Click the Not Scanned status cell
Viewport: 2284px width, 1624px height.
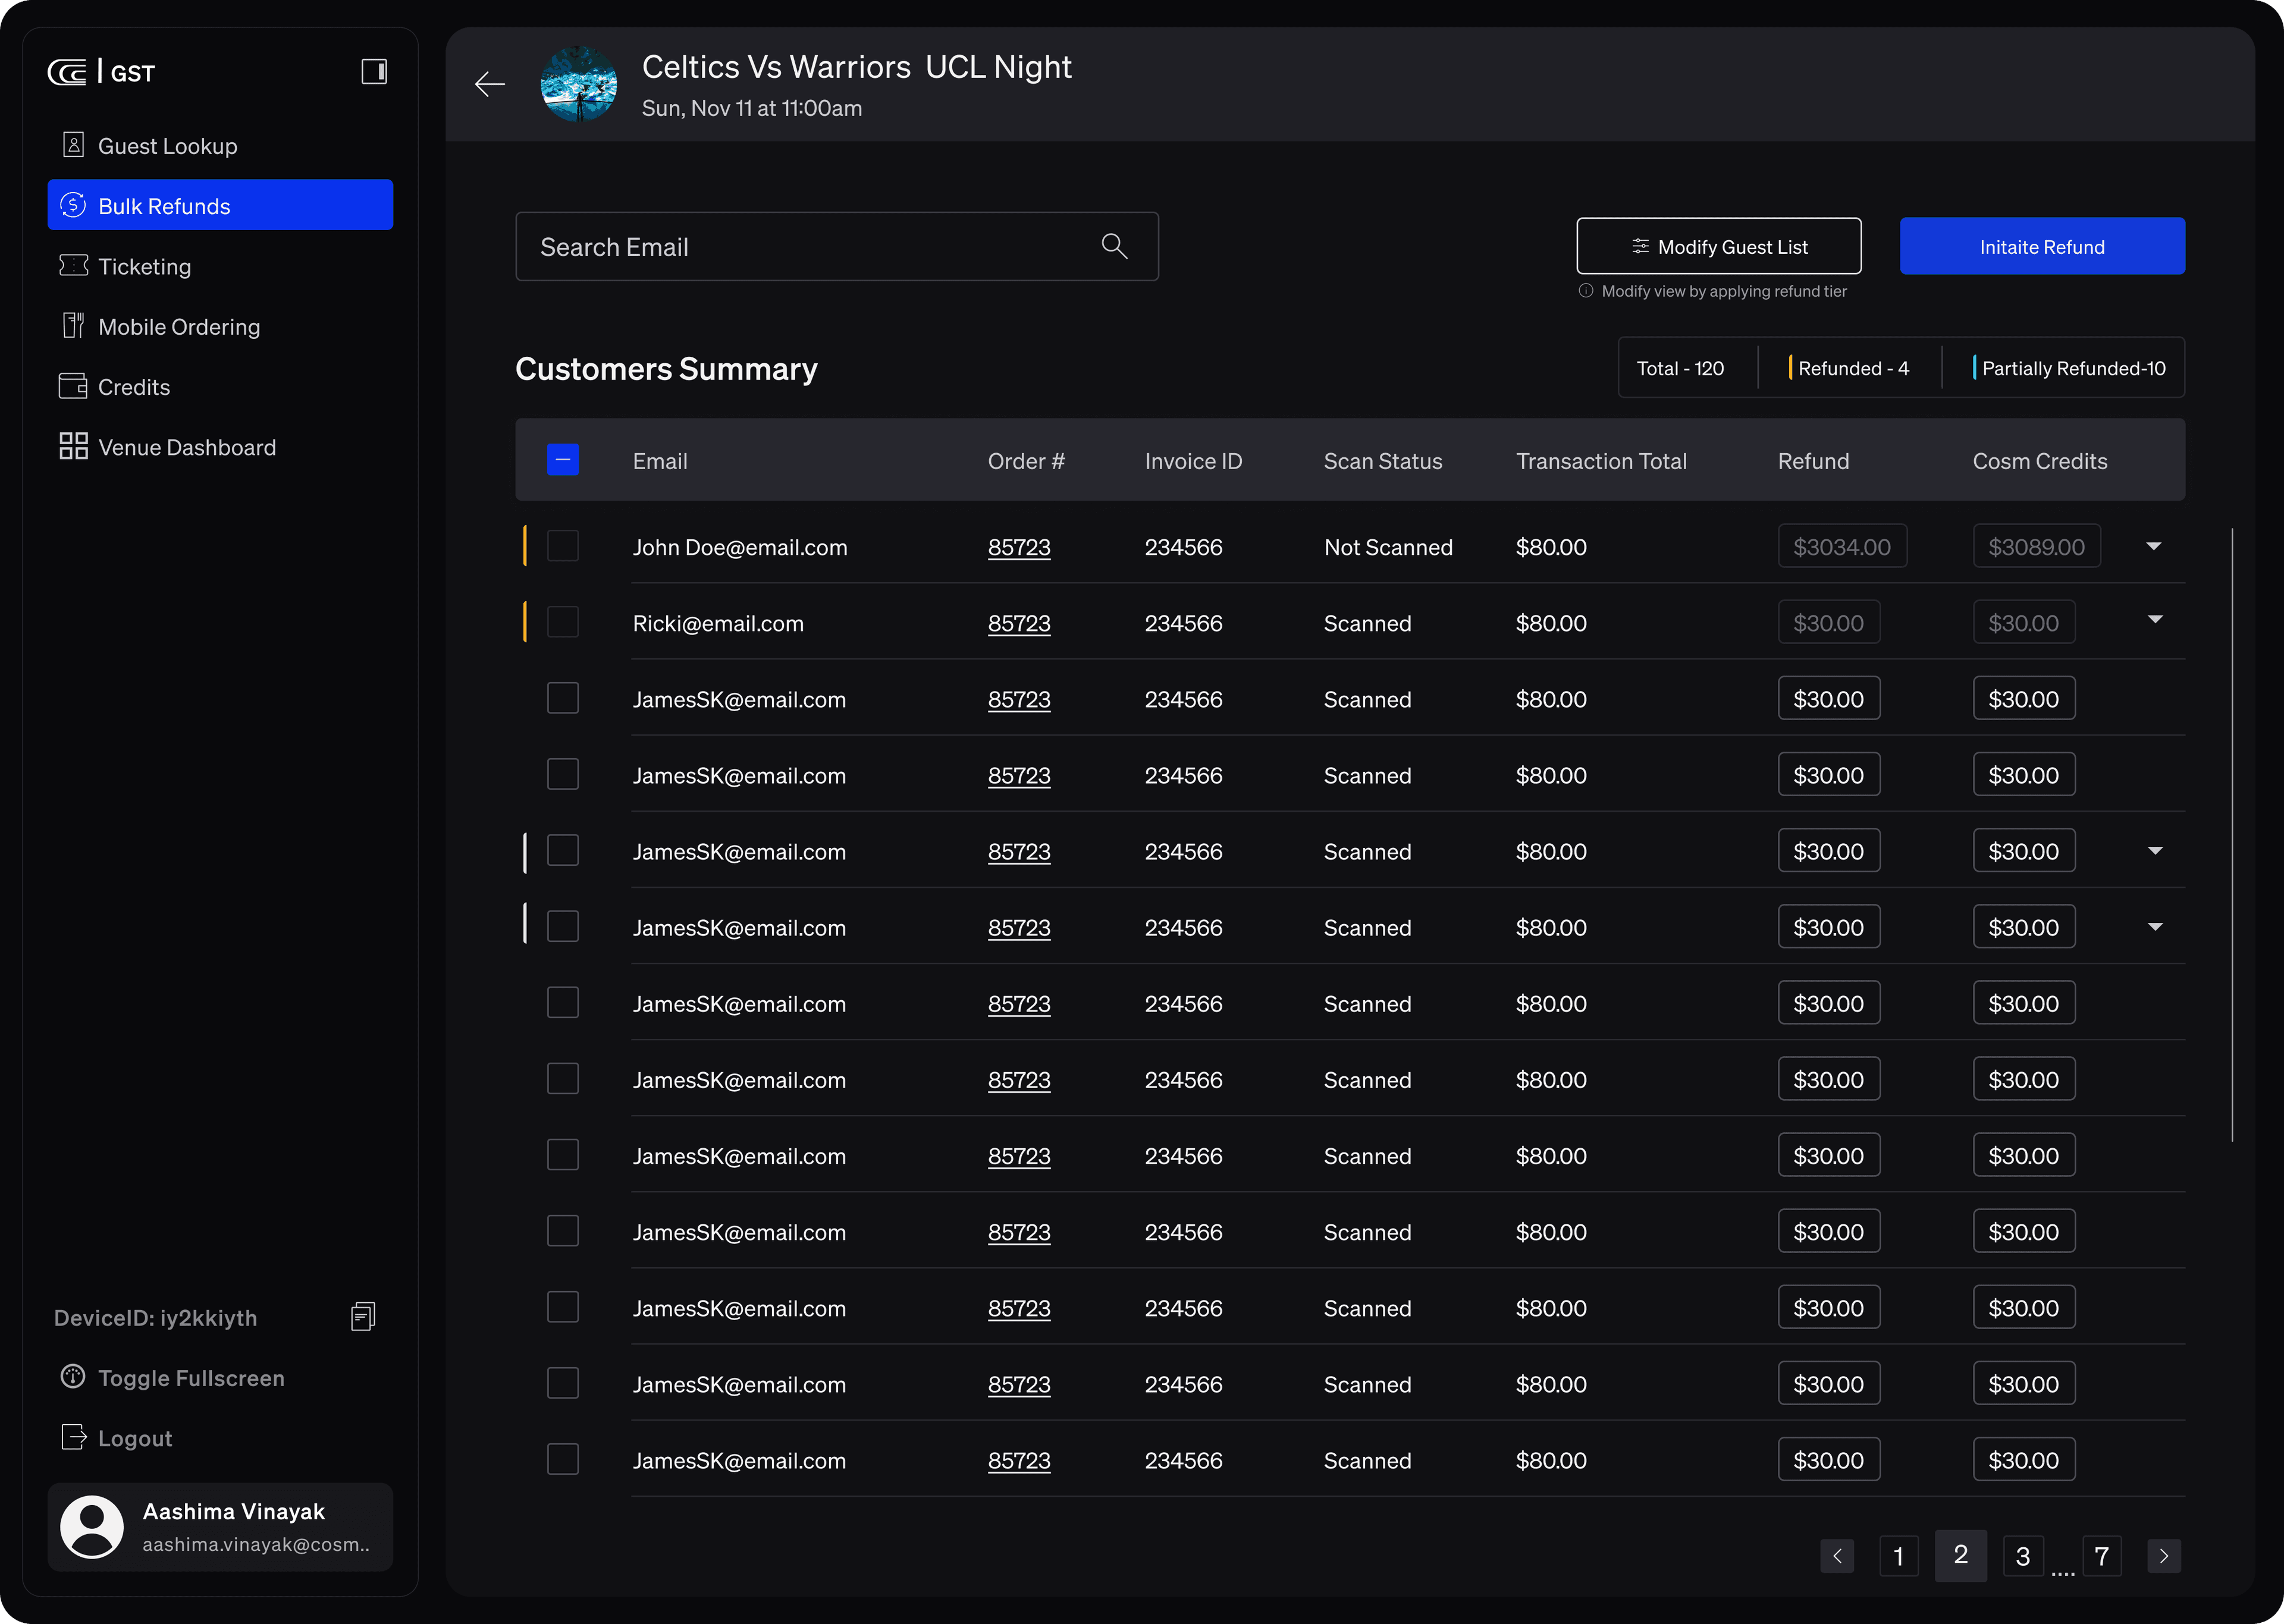[1388, 547]
